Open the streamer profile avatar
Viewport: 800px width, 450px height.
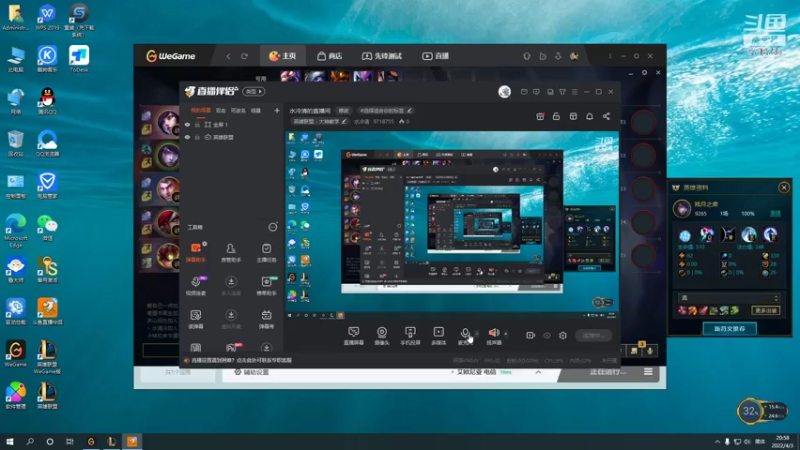coord(505,92)
